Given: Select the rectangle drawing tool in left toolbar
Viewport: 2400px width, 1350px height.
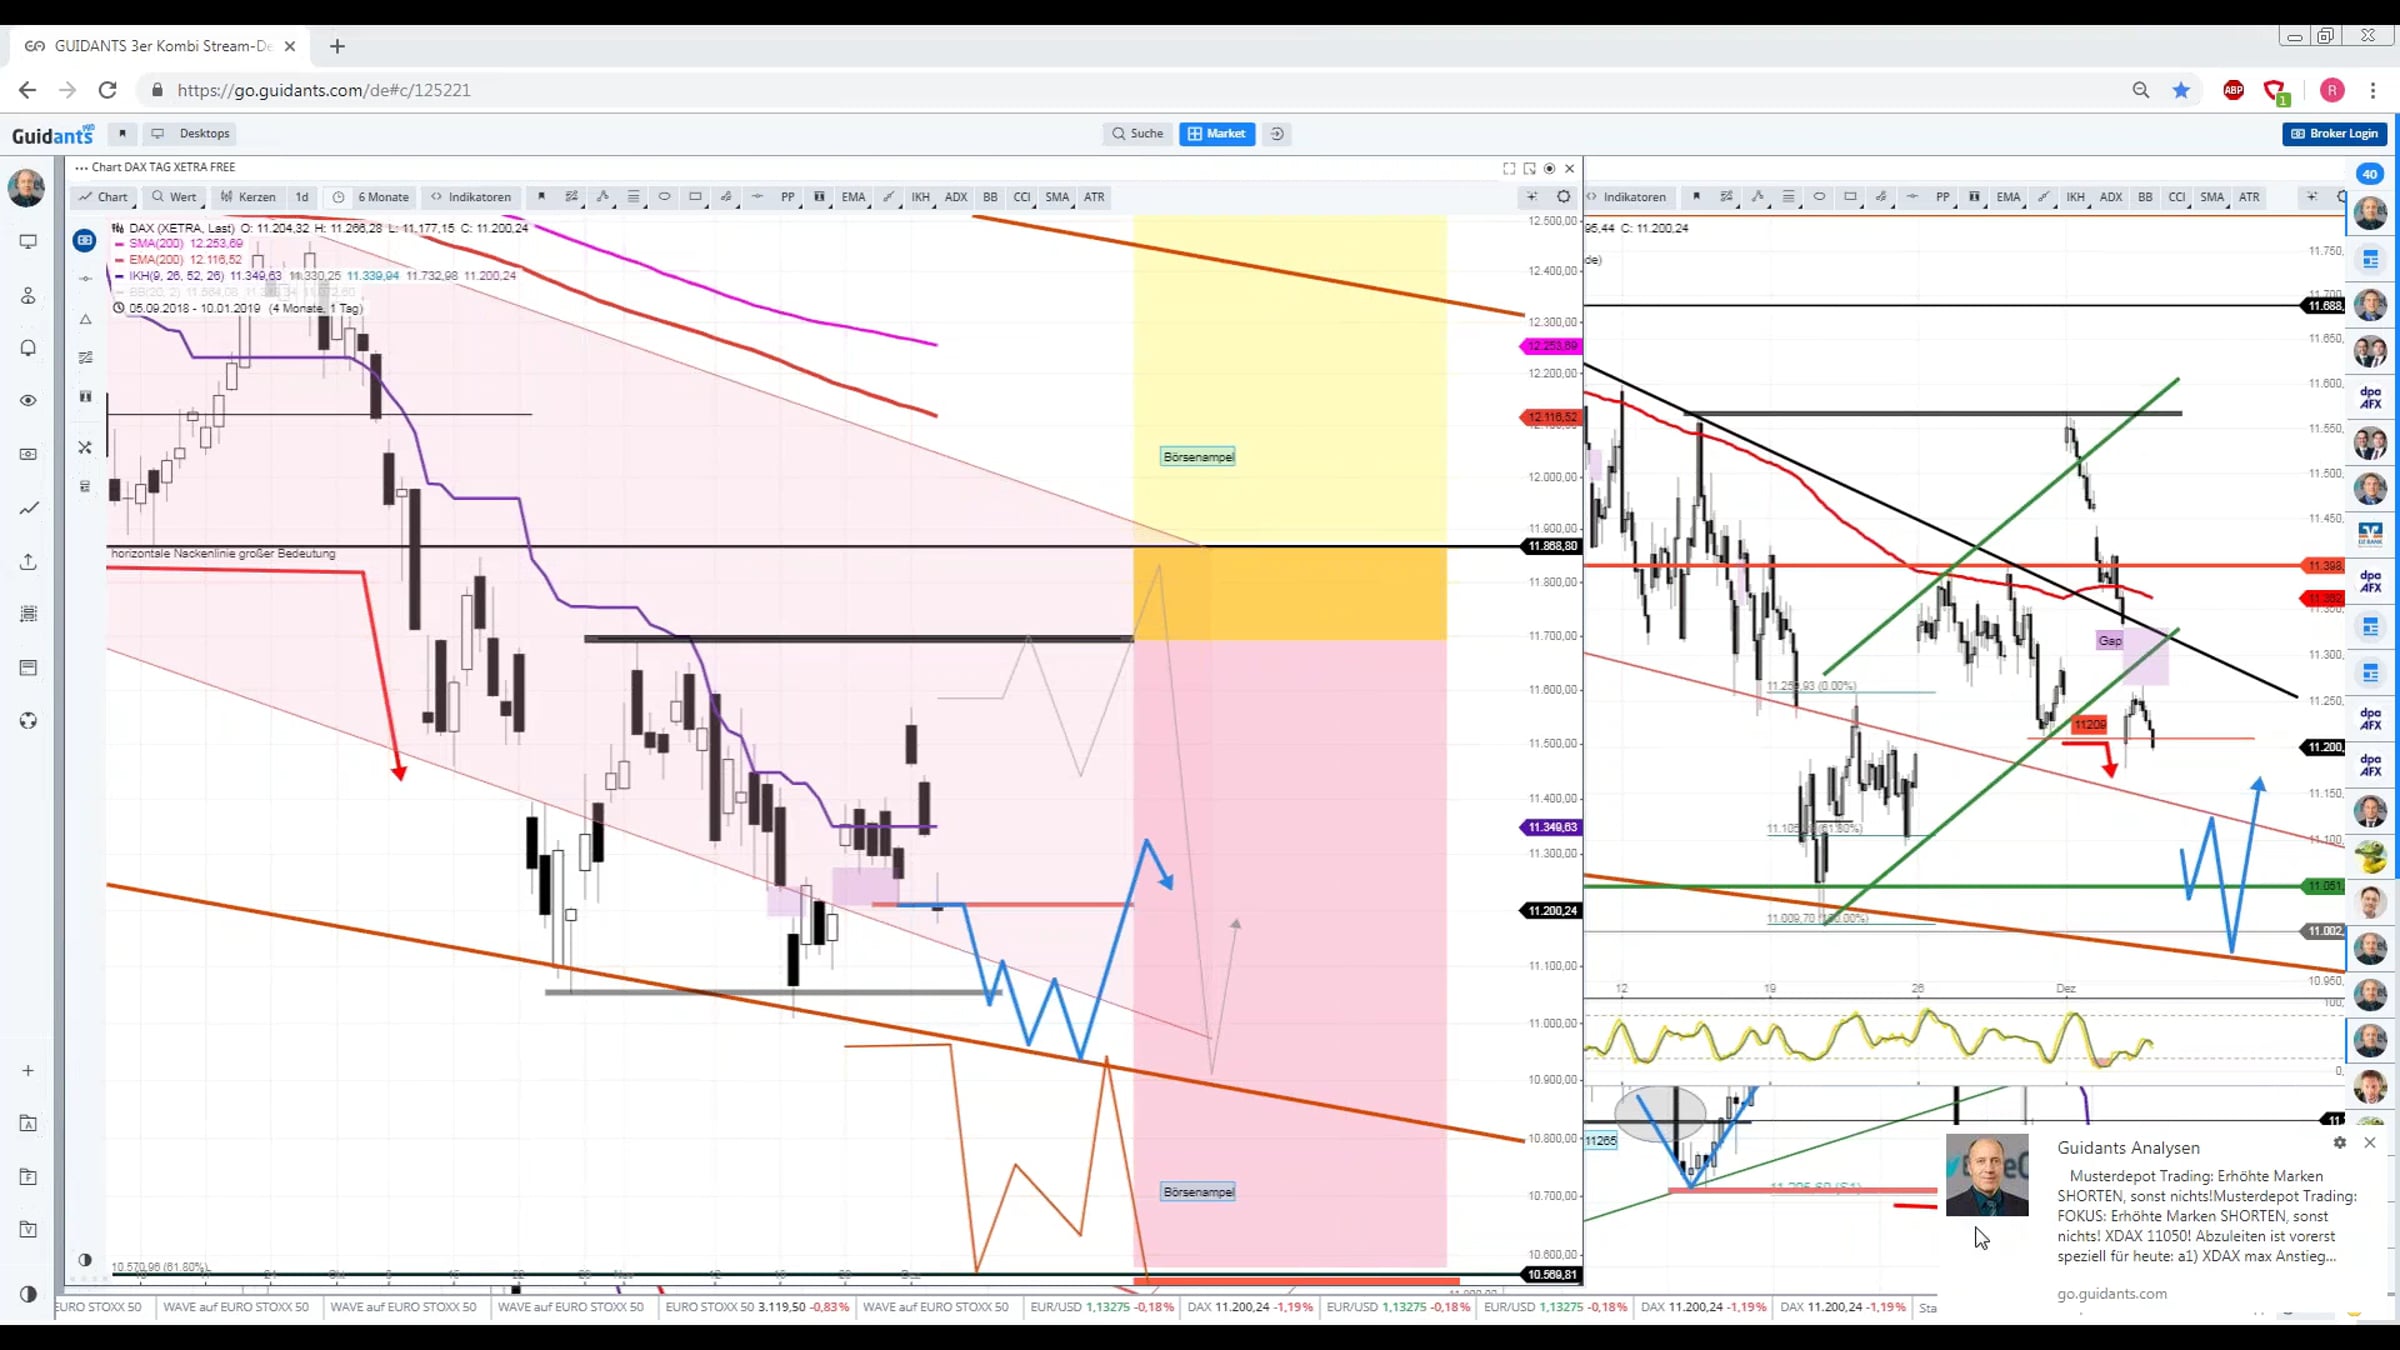Looking at the screenshot, I should [695, 197].
